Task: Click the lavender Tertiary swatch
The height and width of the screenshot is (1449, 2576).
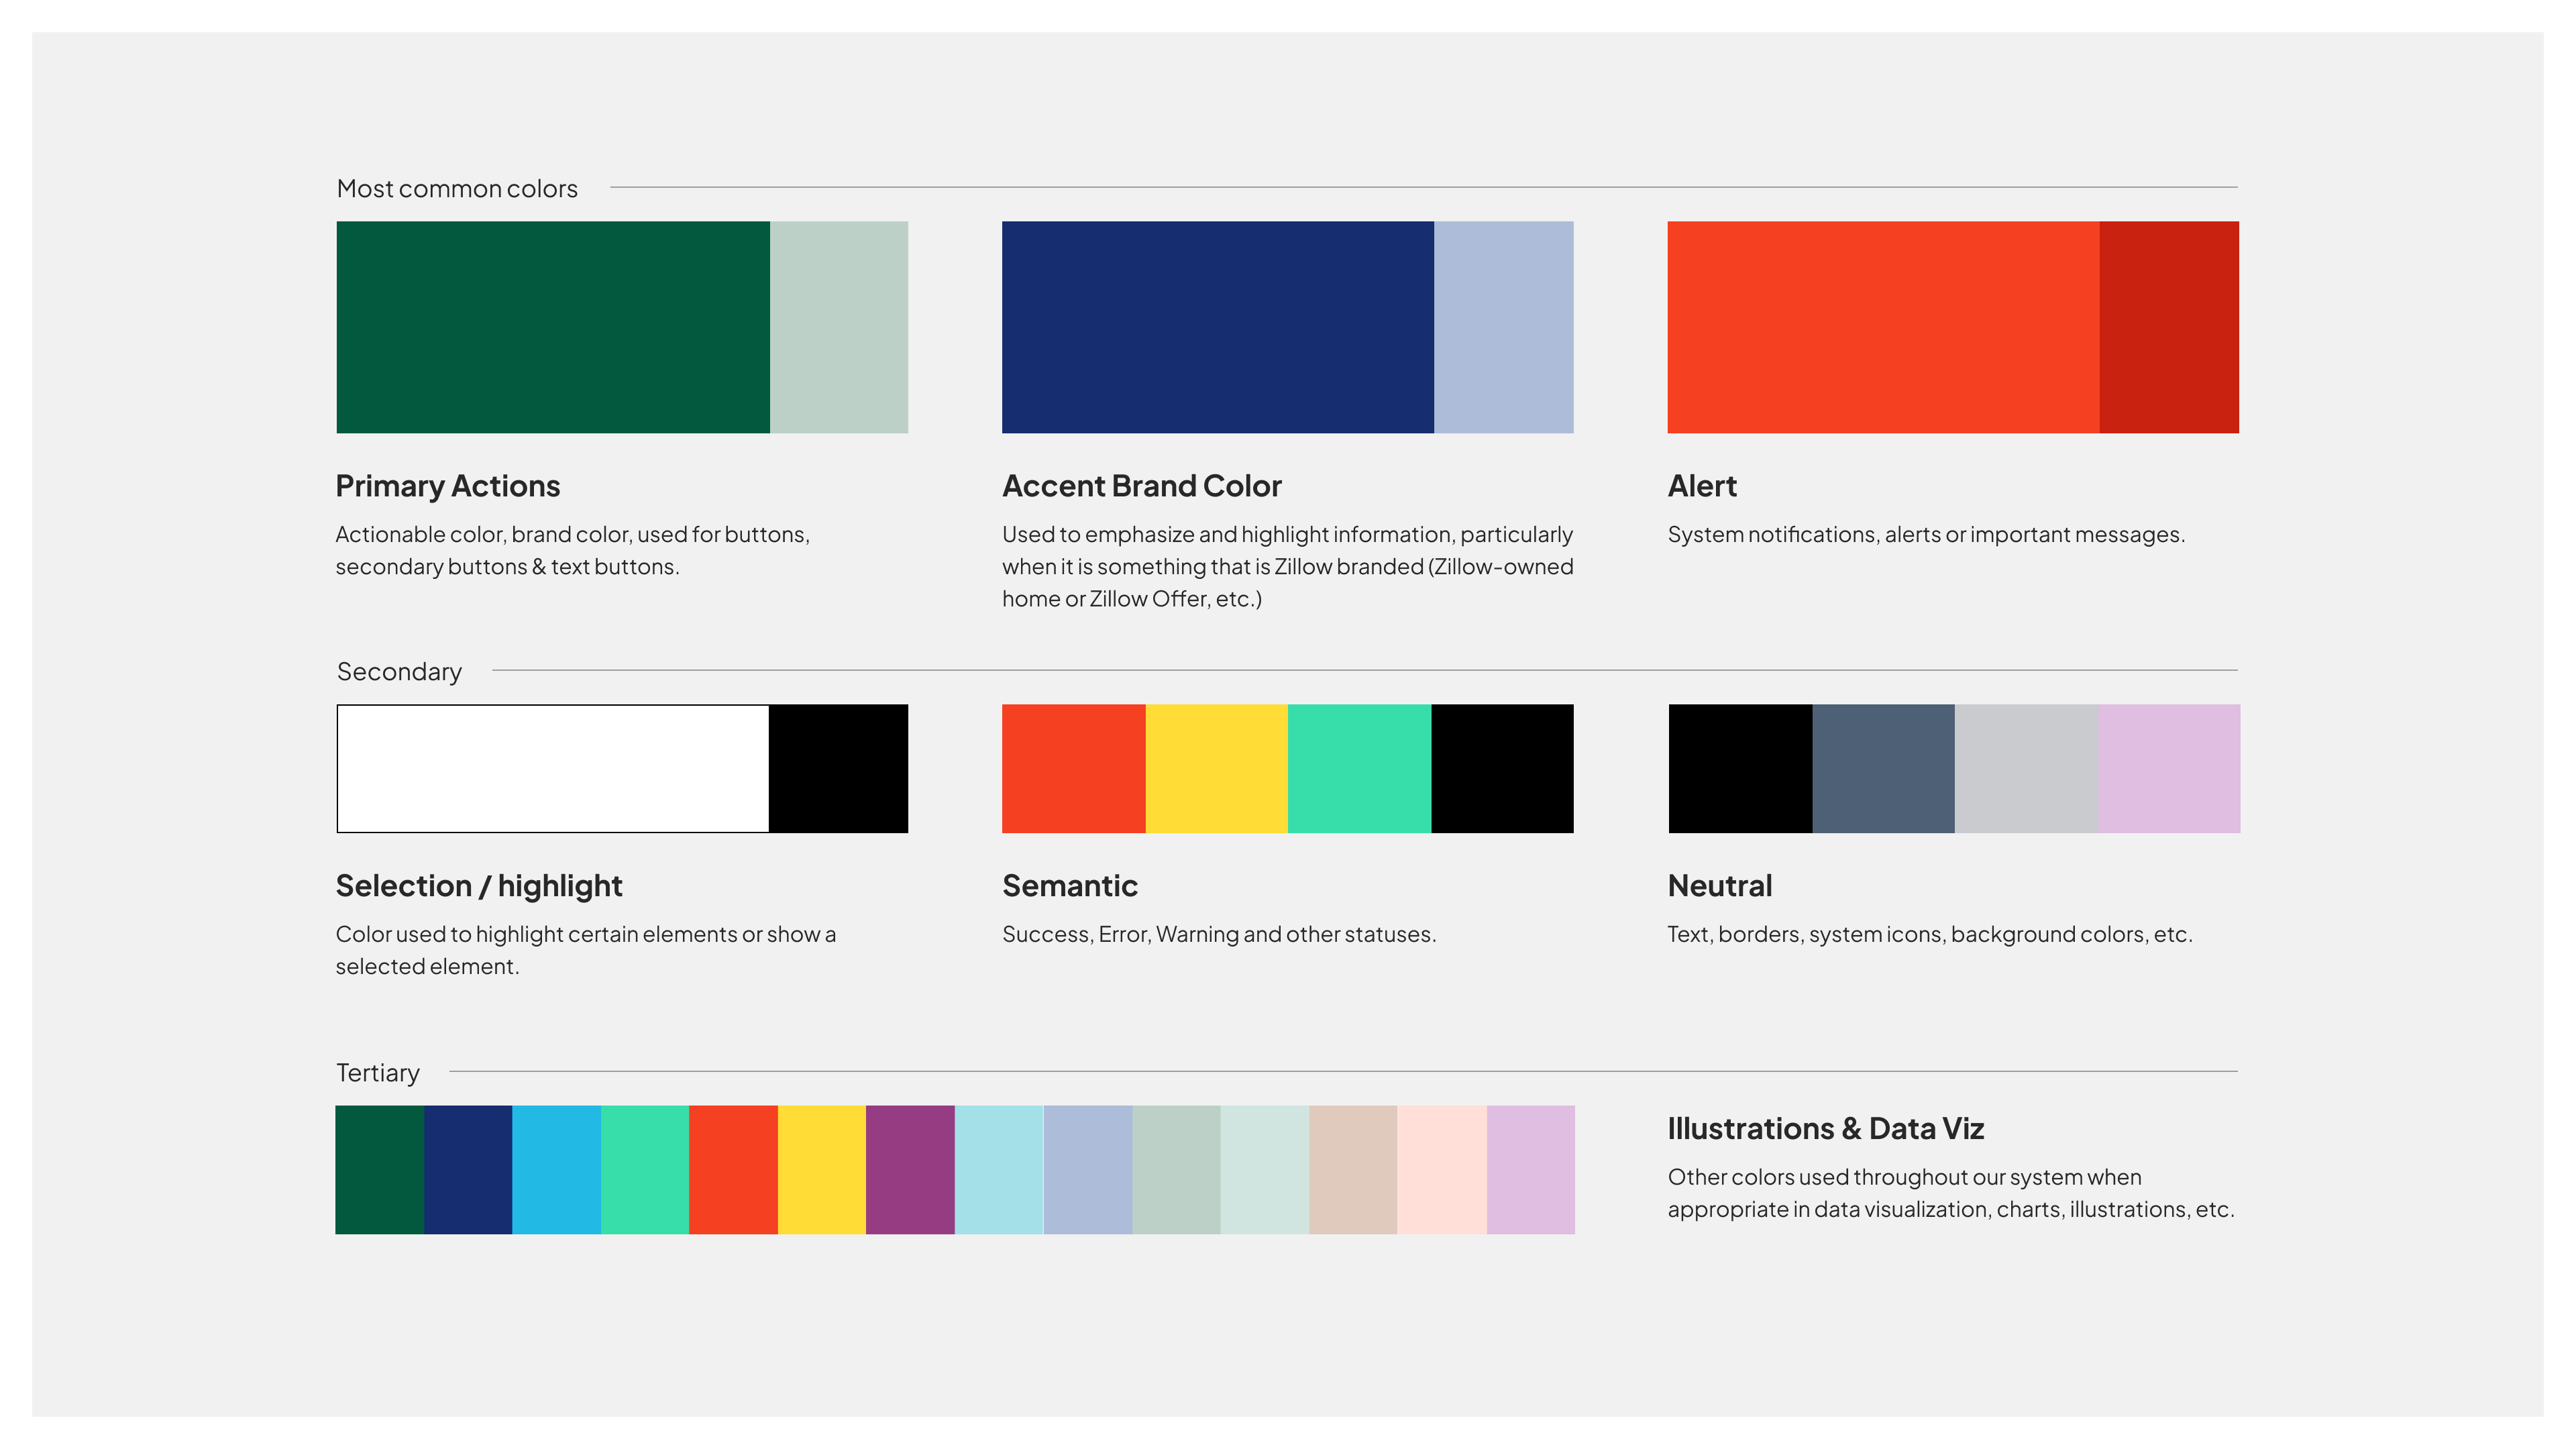Action: point(1531,1169)
